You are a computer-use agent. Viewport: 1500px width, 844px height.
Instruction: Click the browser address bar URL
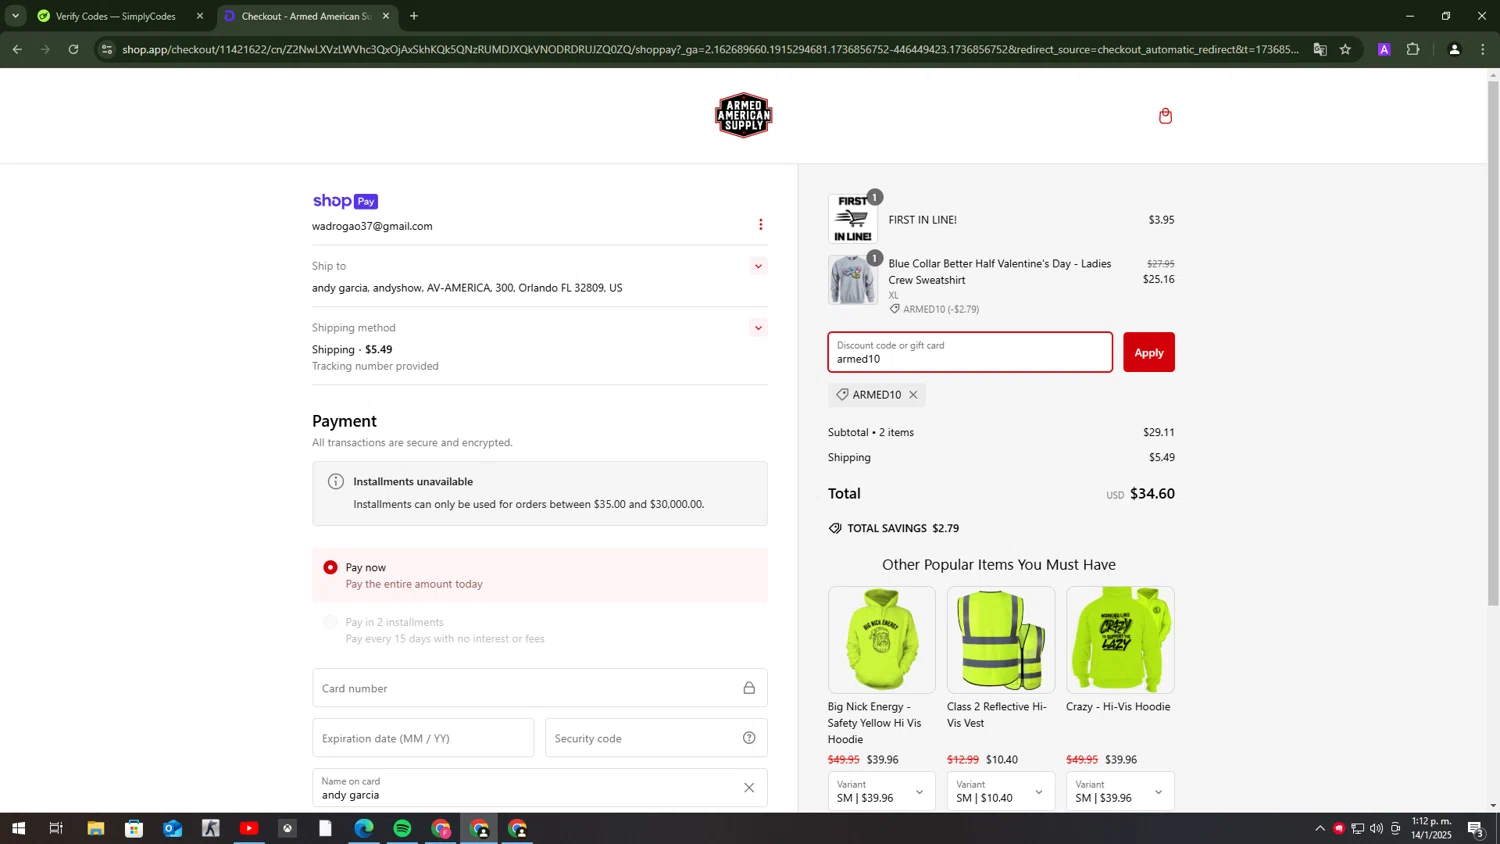[710, 49]
